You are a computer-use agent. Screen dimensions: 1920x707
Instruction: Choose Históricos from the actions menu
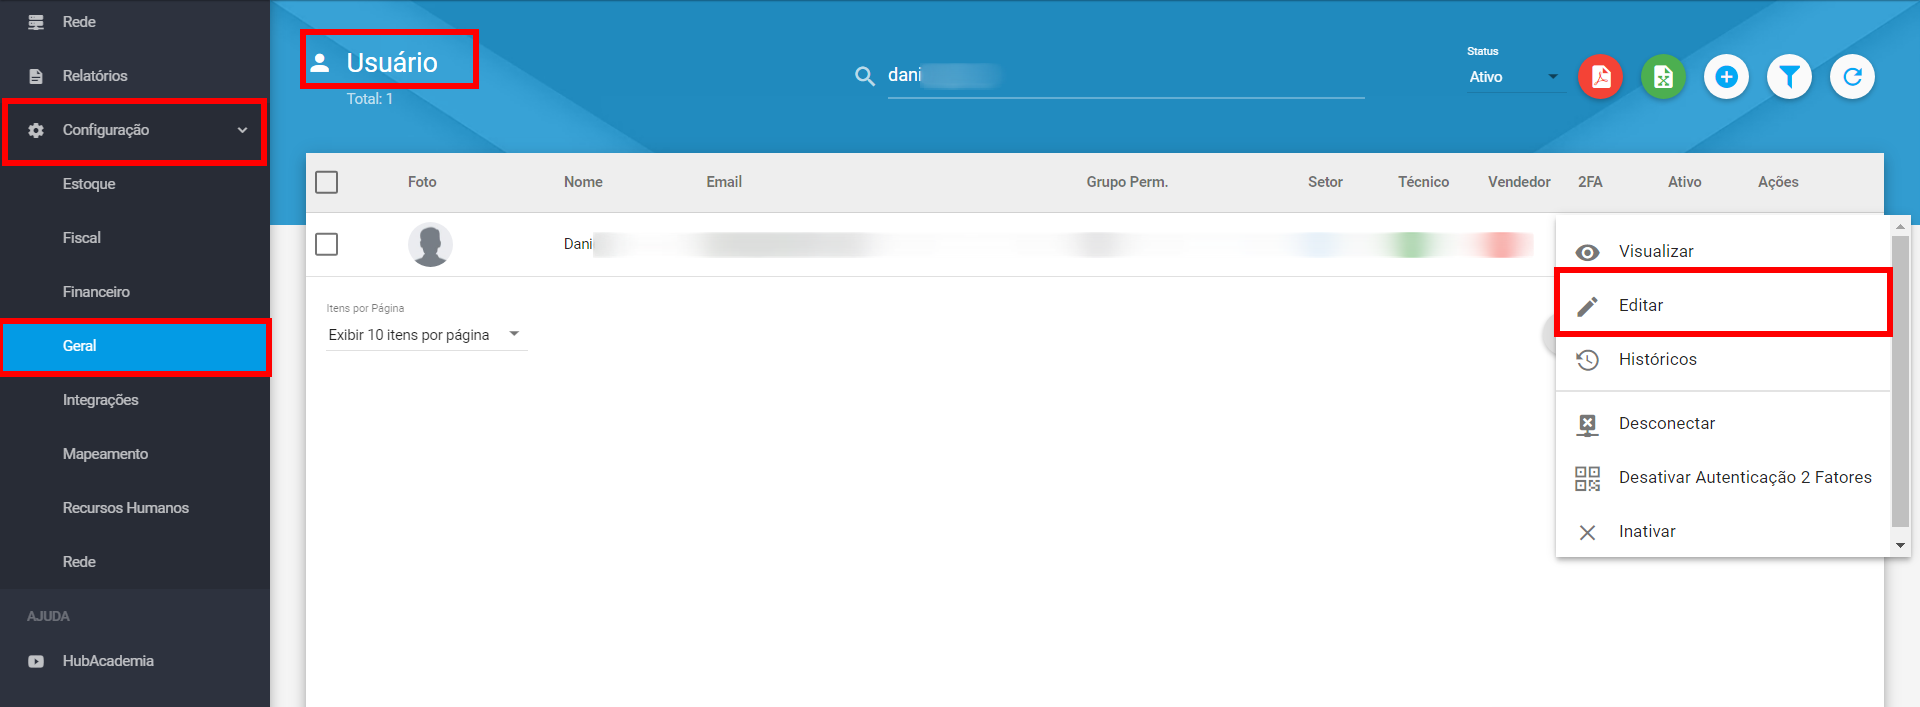[1723, 360]
